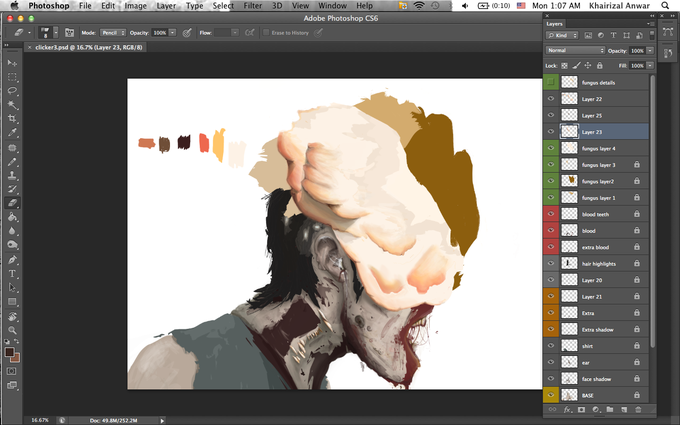Image resolution: width=680 pixels, height=425 pixels.
Task: Open the layer Kind filter dropdown
Action: (x=562, y=36)
